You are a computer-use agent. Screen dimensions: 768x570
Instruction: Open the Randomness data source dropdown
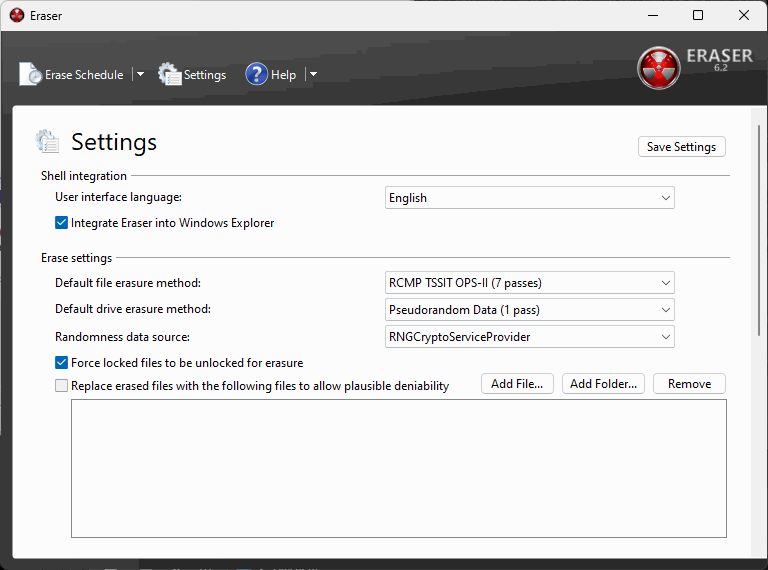pyautogui.click(x=529, y=337)
